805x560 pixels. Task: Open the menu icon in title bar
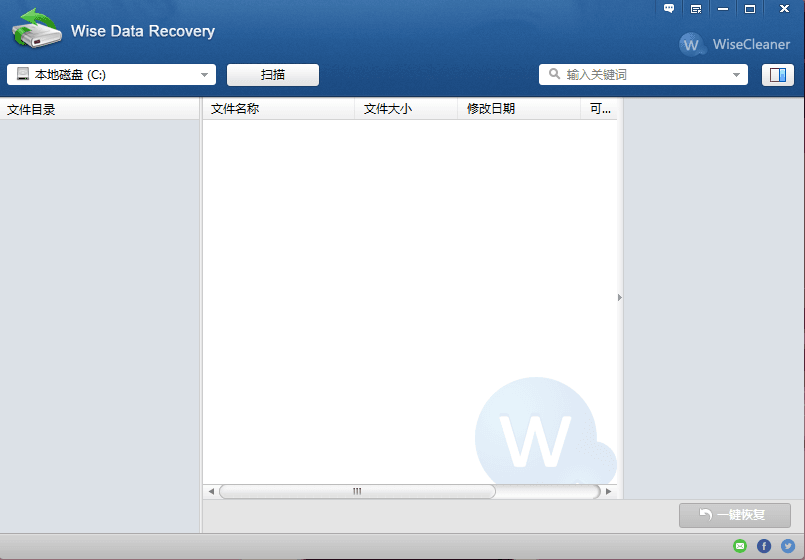pyautogui.click(x=696, y=9)
